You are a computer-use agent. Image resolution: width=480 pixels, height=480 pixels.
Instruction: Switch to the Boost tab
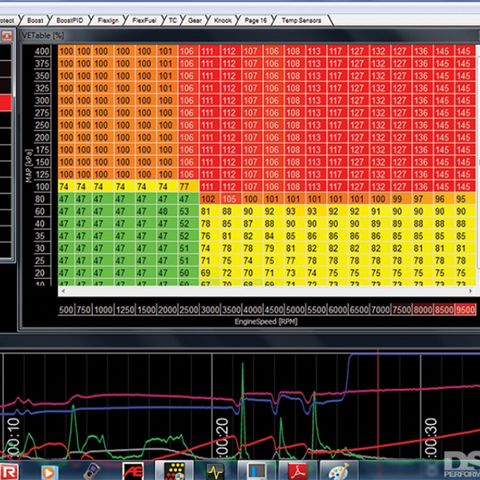pos(35,20)
